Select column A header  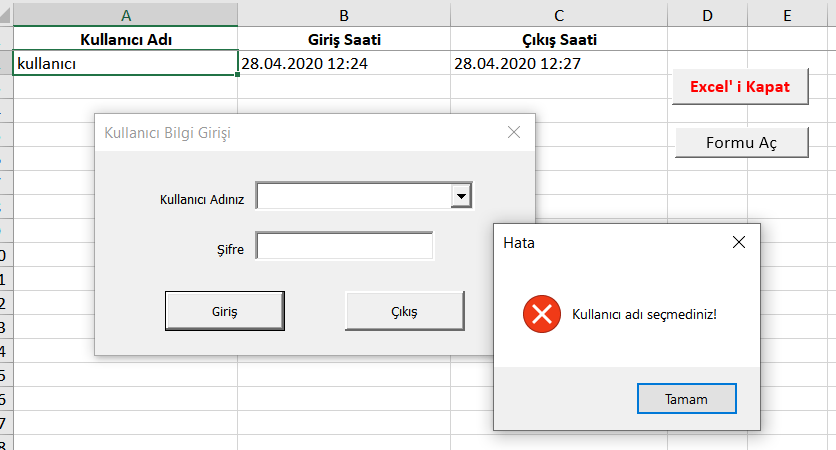125,14
